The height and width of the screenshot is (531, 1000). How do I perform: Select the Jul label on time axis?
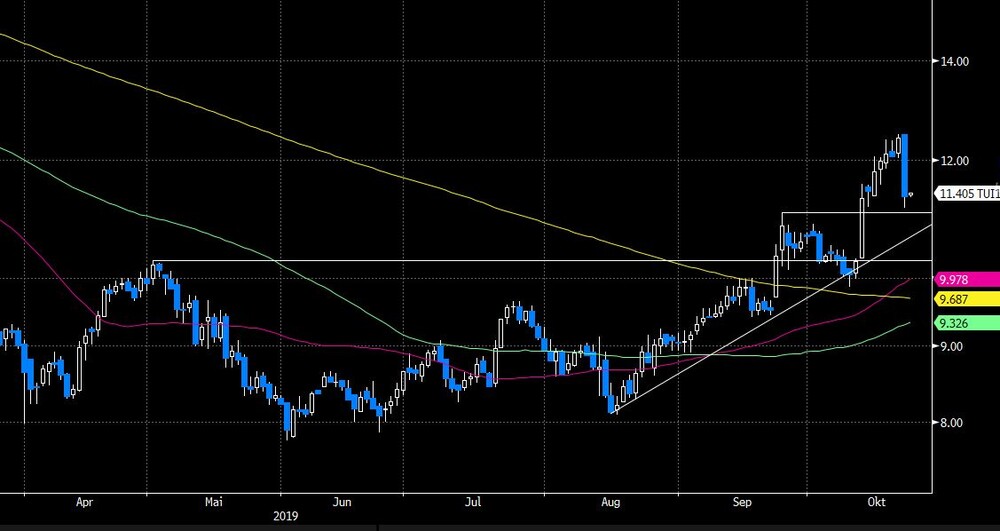coord(473,503)
